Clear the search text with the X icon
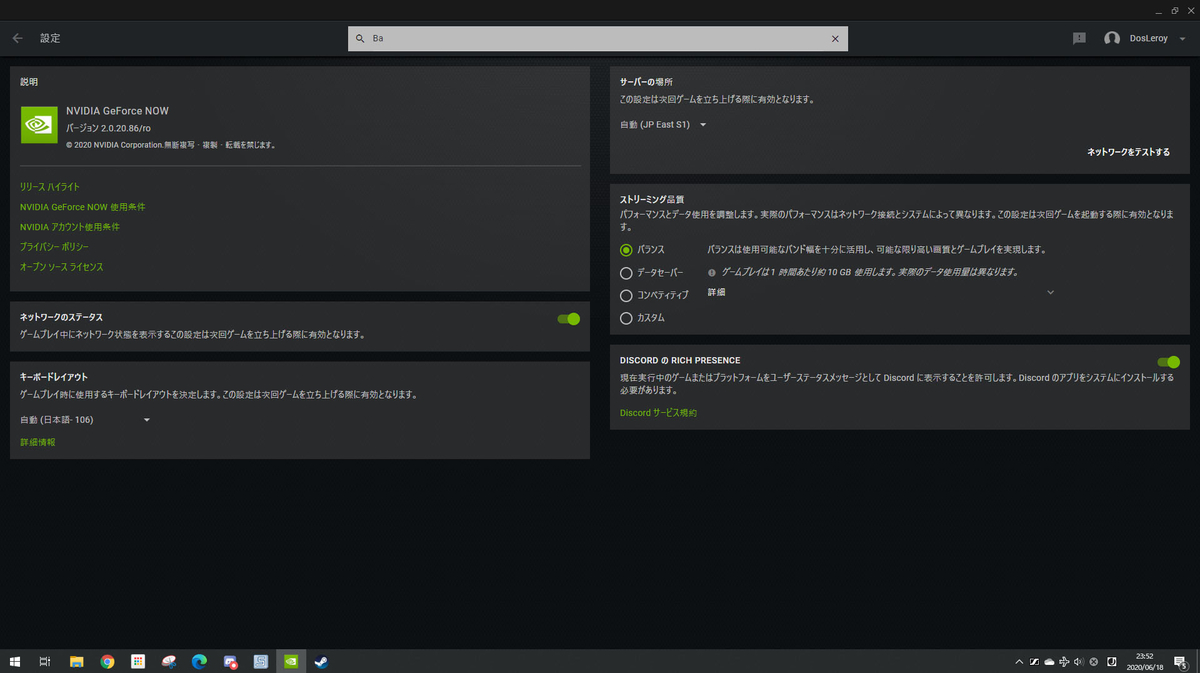The width and height of the screenshot is (1200, 673). click(836, 38)
